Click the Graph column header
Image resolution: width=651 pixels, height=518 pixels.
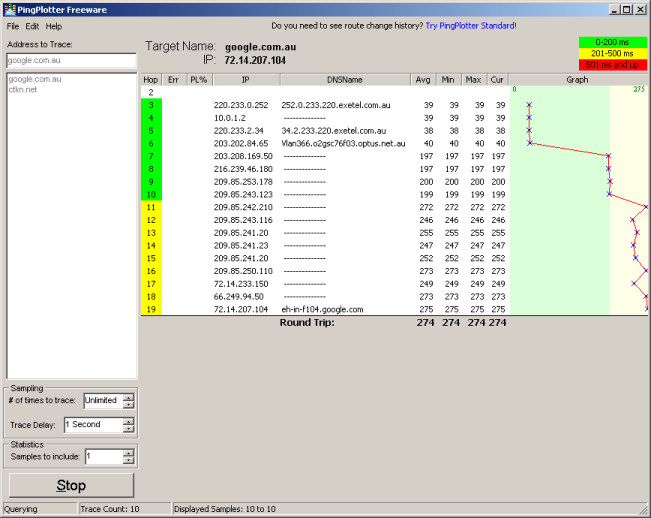click(x=578, y=80)
